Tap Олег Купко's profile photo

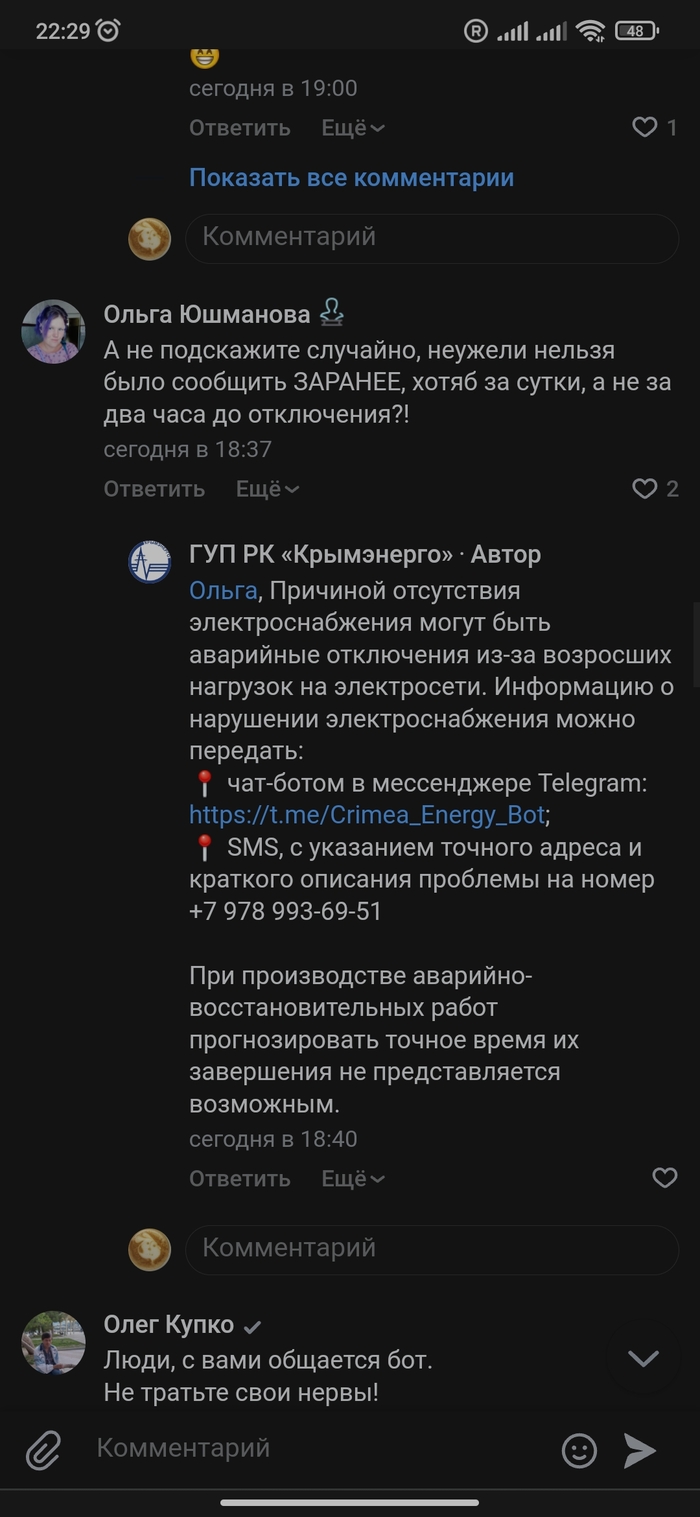click(53, 1342)
